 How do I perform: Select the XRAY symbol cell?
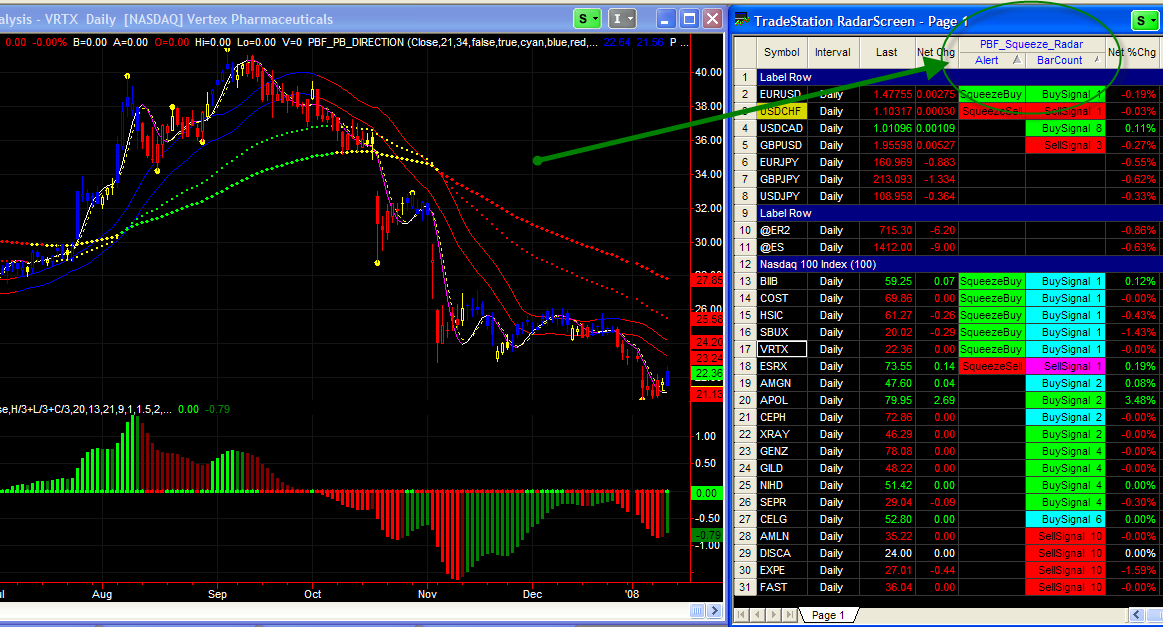click(781, 435)
